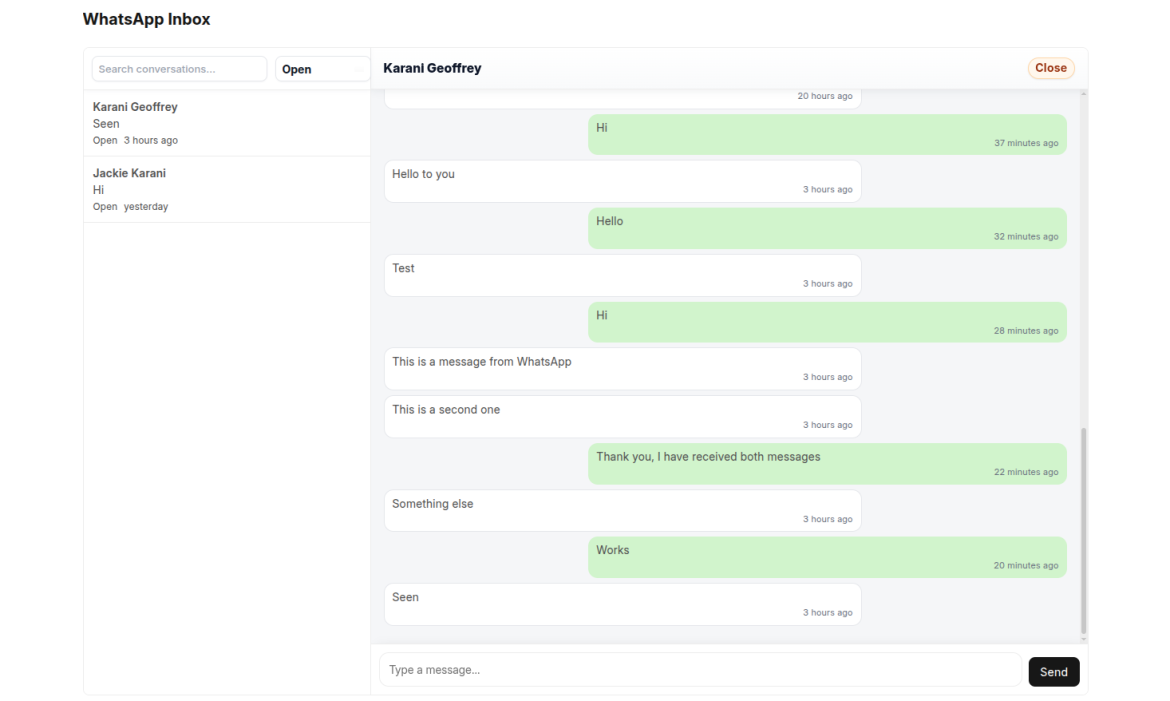Click the 'Test' received message bubble

622,275
